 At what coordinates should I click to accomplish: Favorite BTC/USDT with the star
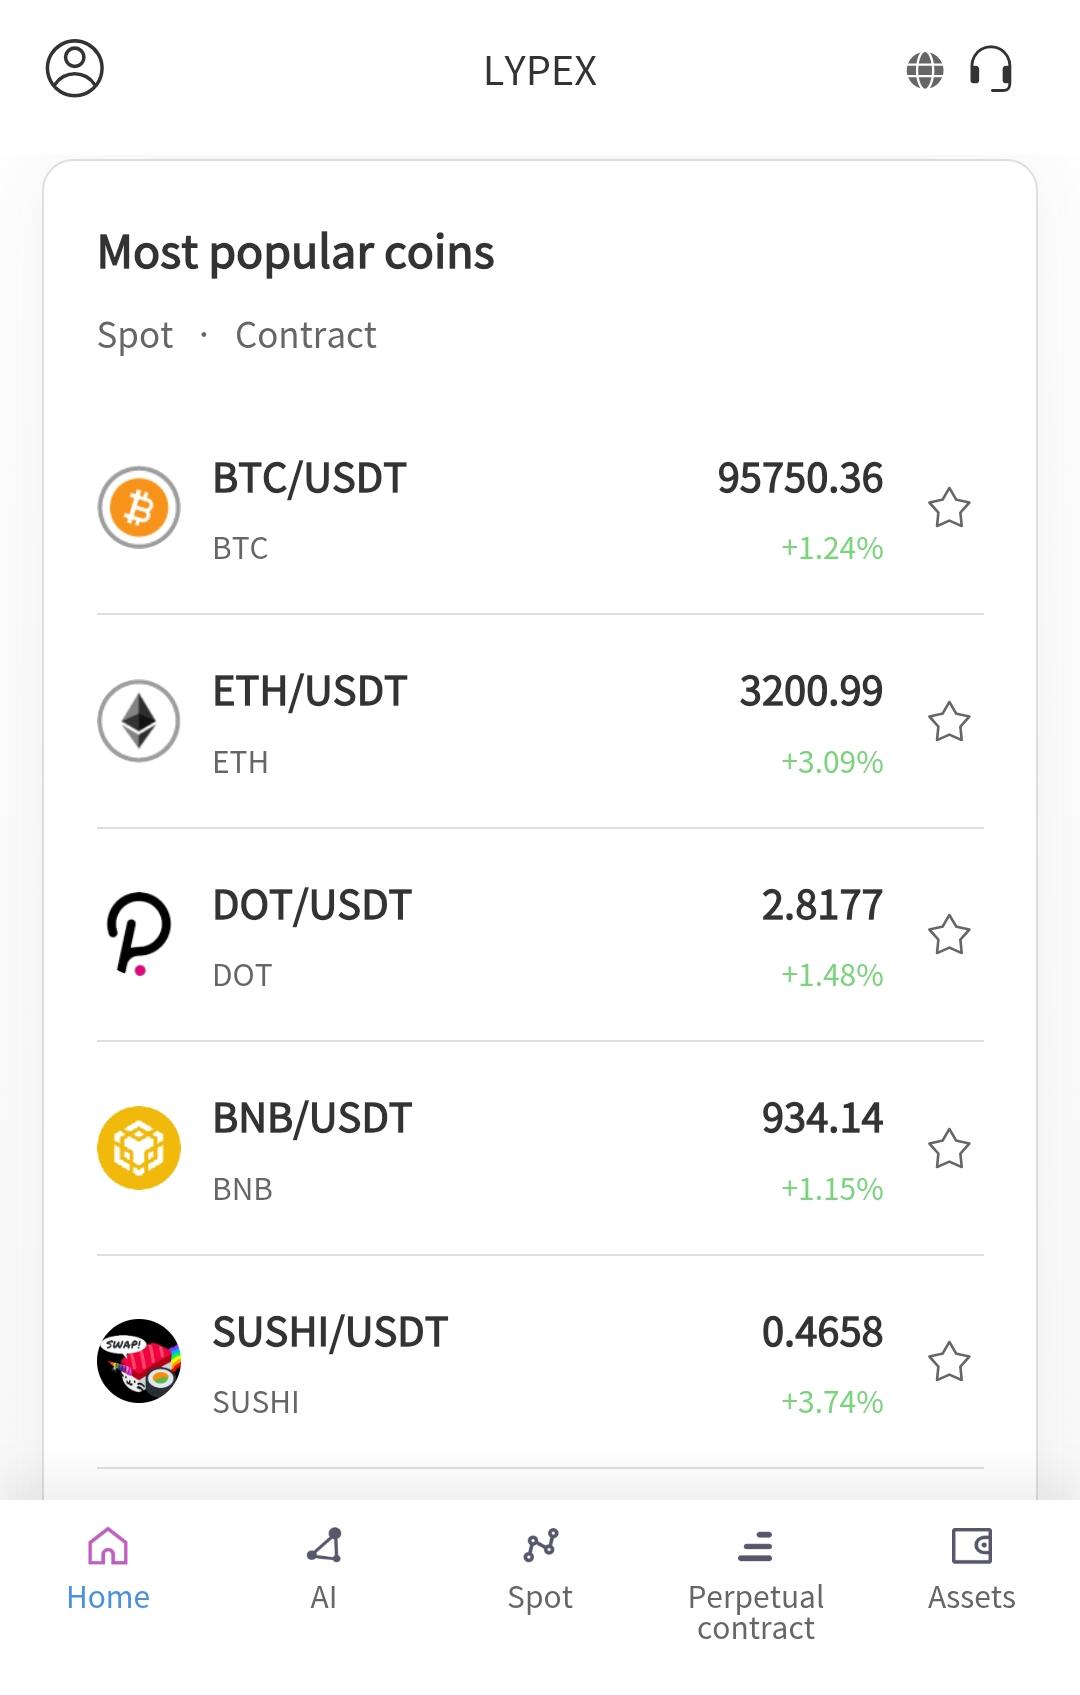pyautogui.click(x=949, y=508)
